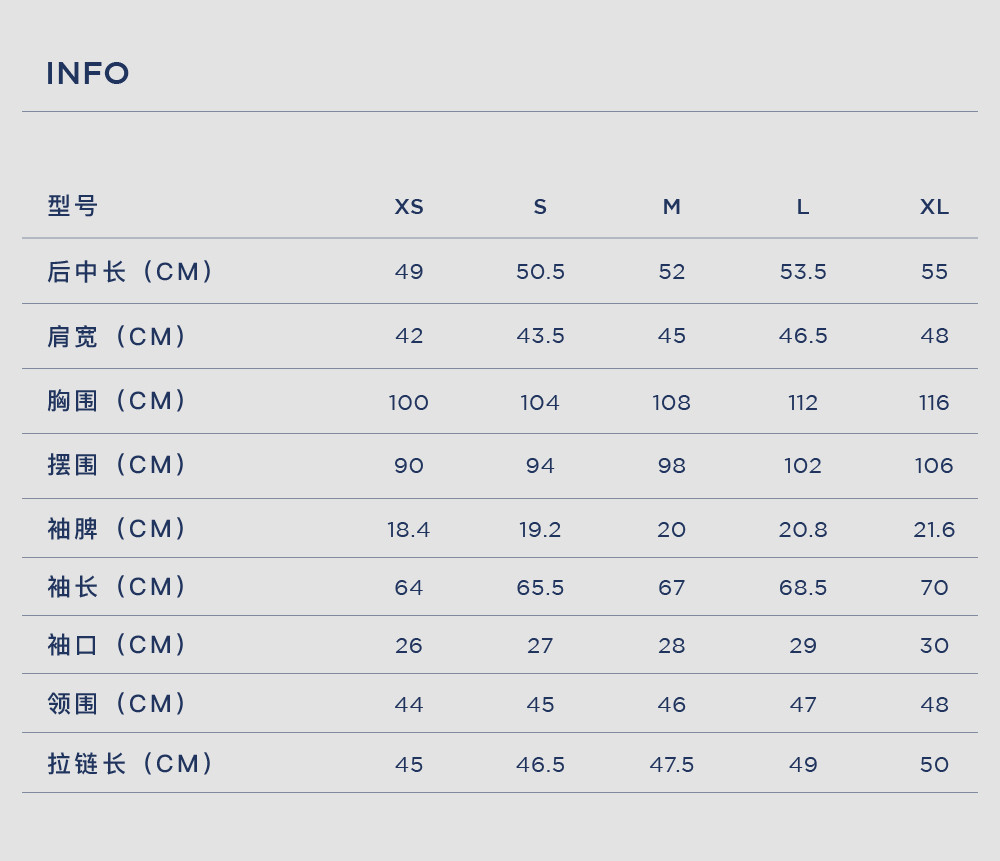The width and height of the screenshot is (1000, 861).
Task: Click the 摆围 (CM) row label
Action: (117, 465)
